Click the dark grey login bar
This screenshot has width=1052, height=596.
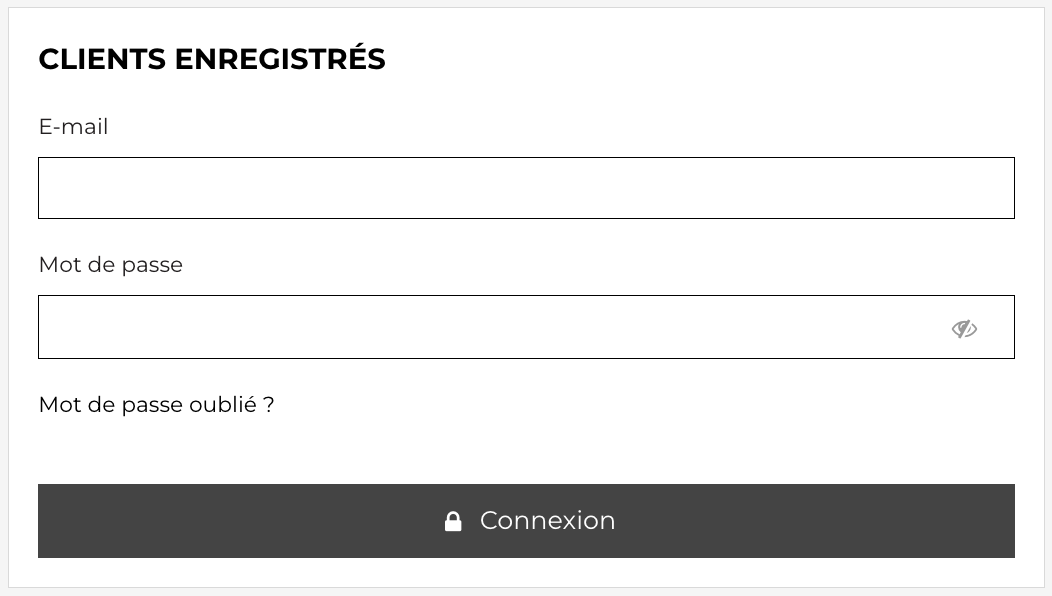[x=526, y=521]
